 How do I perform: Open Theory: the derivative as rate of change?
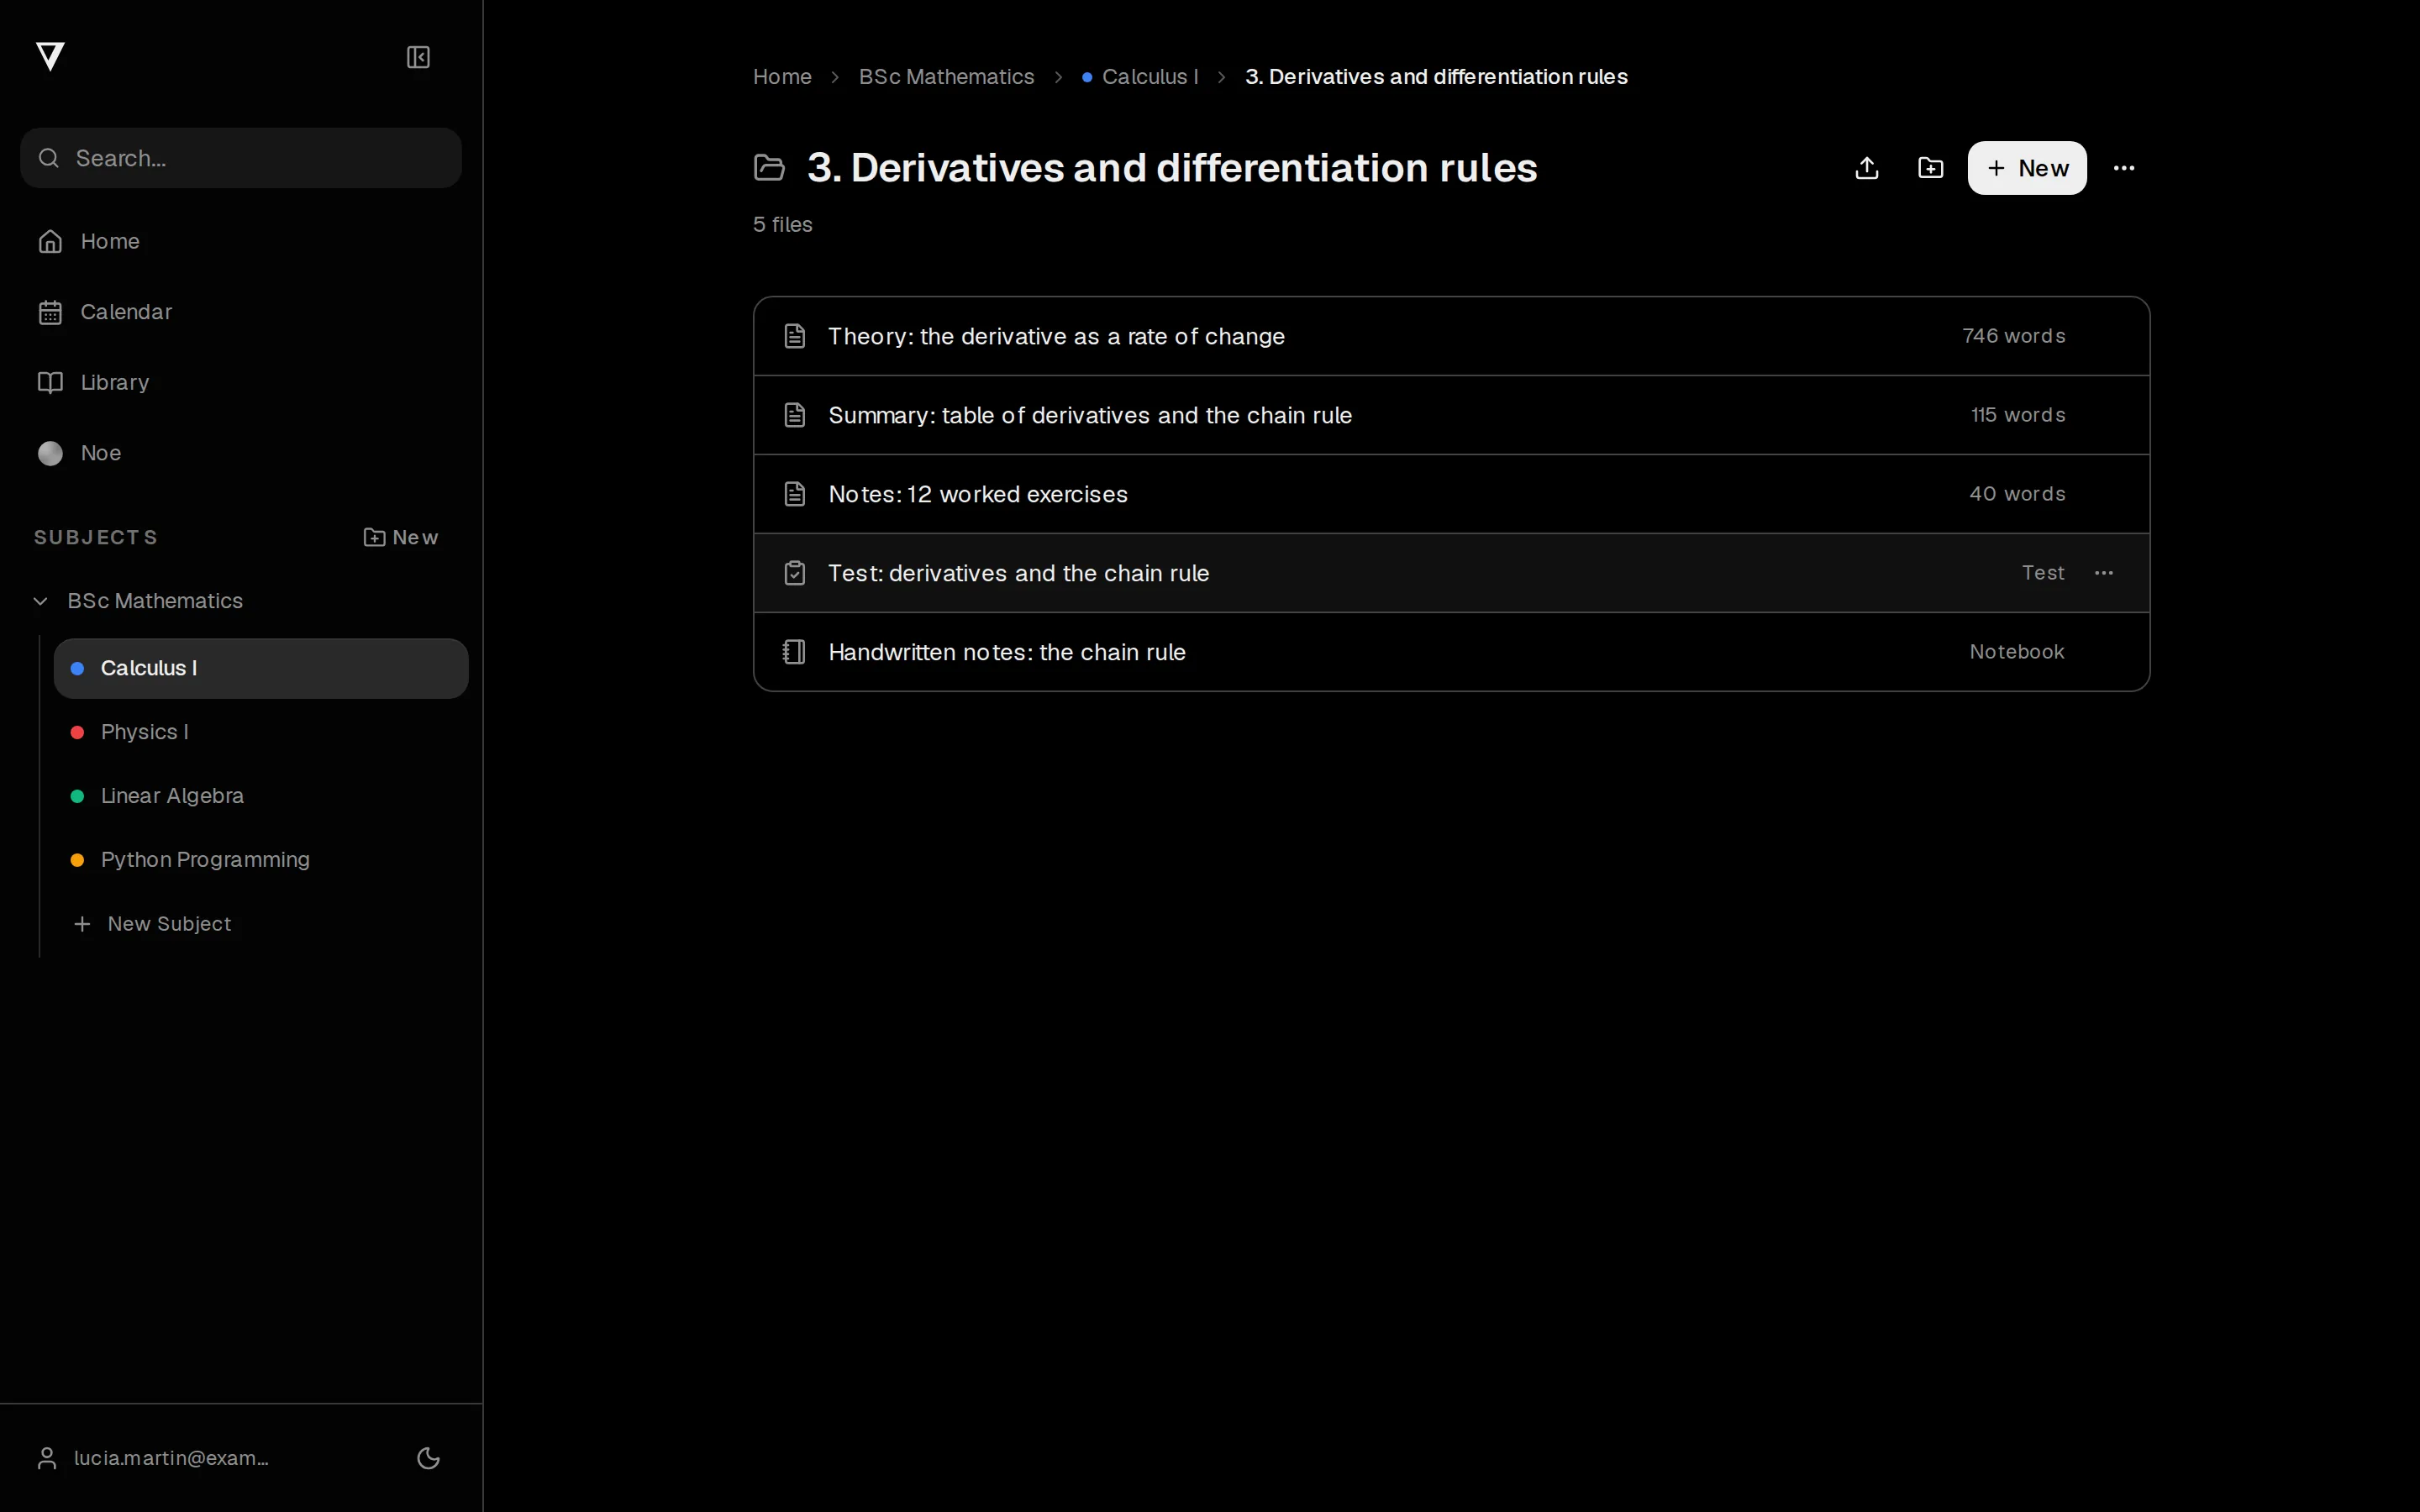click(x=1452, y=336)
